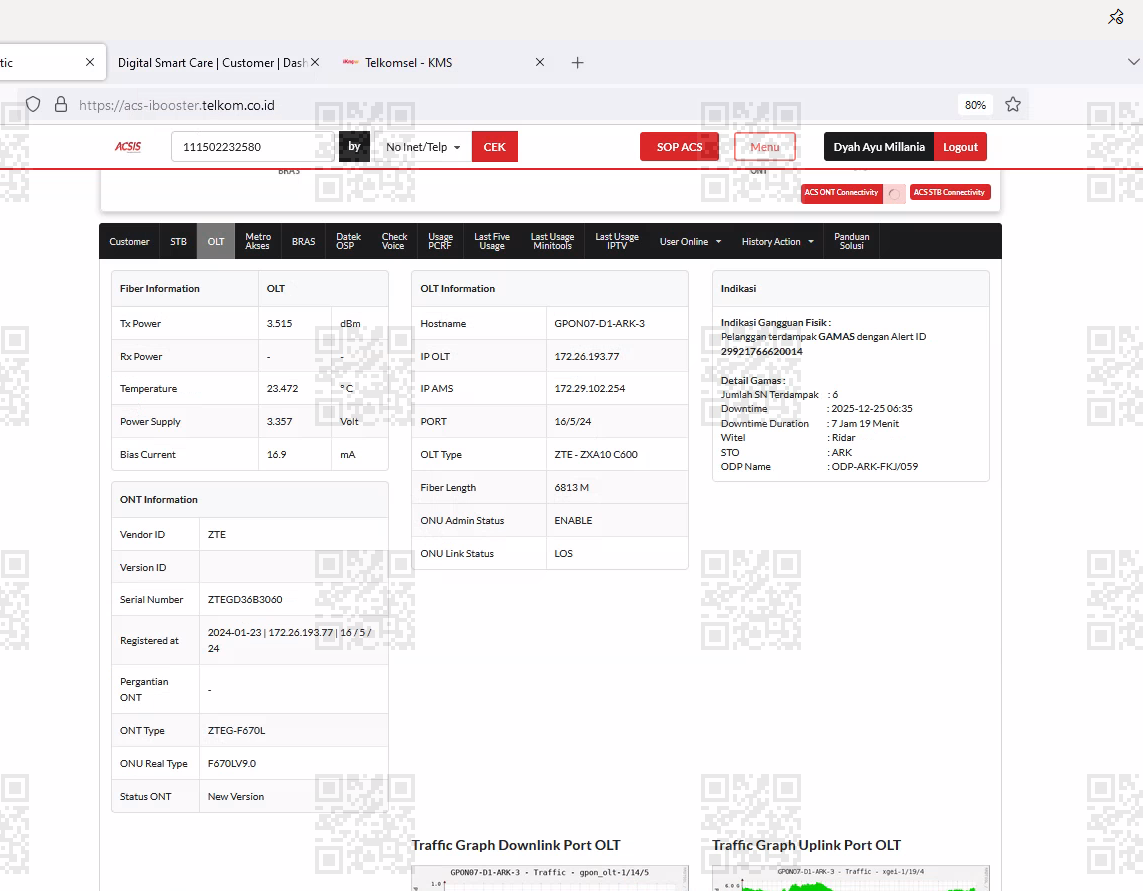Select Tx Power value 3.515

[279, 324]
